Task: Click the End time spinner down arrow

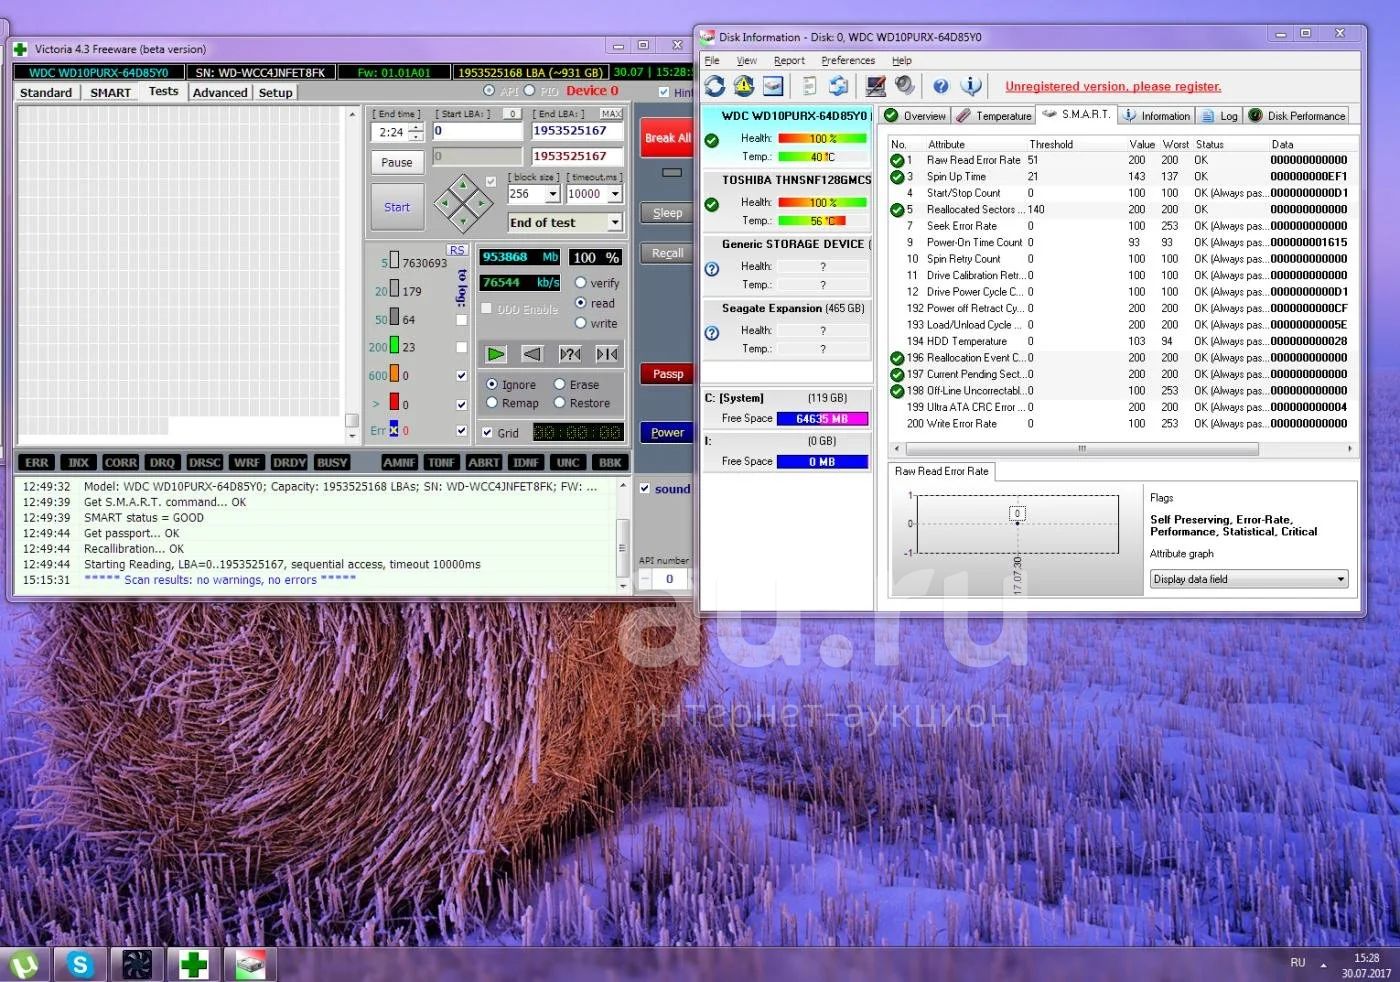Action: point(416,136)
